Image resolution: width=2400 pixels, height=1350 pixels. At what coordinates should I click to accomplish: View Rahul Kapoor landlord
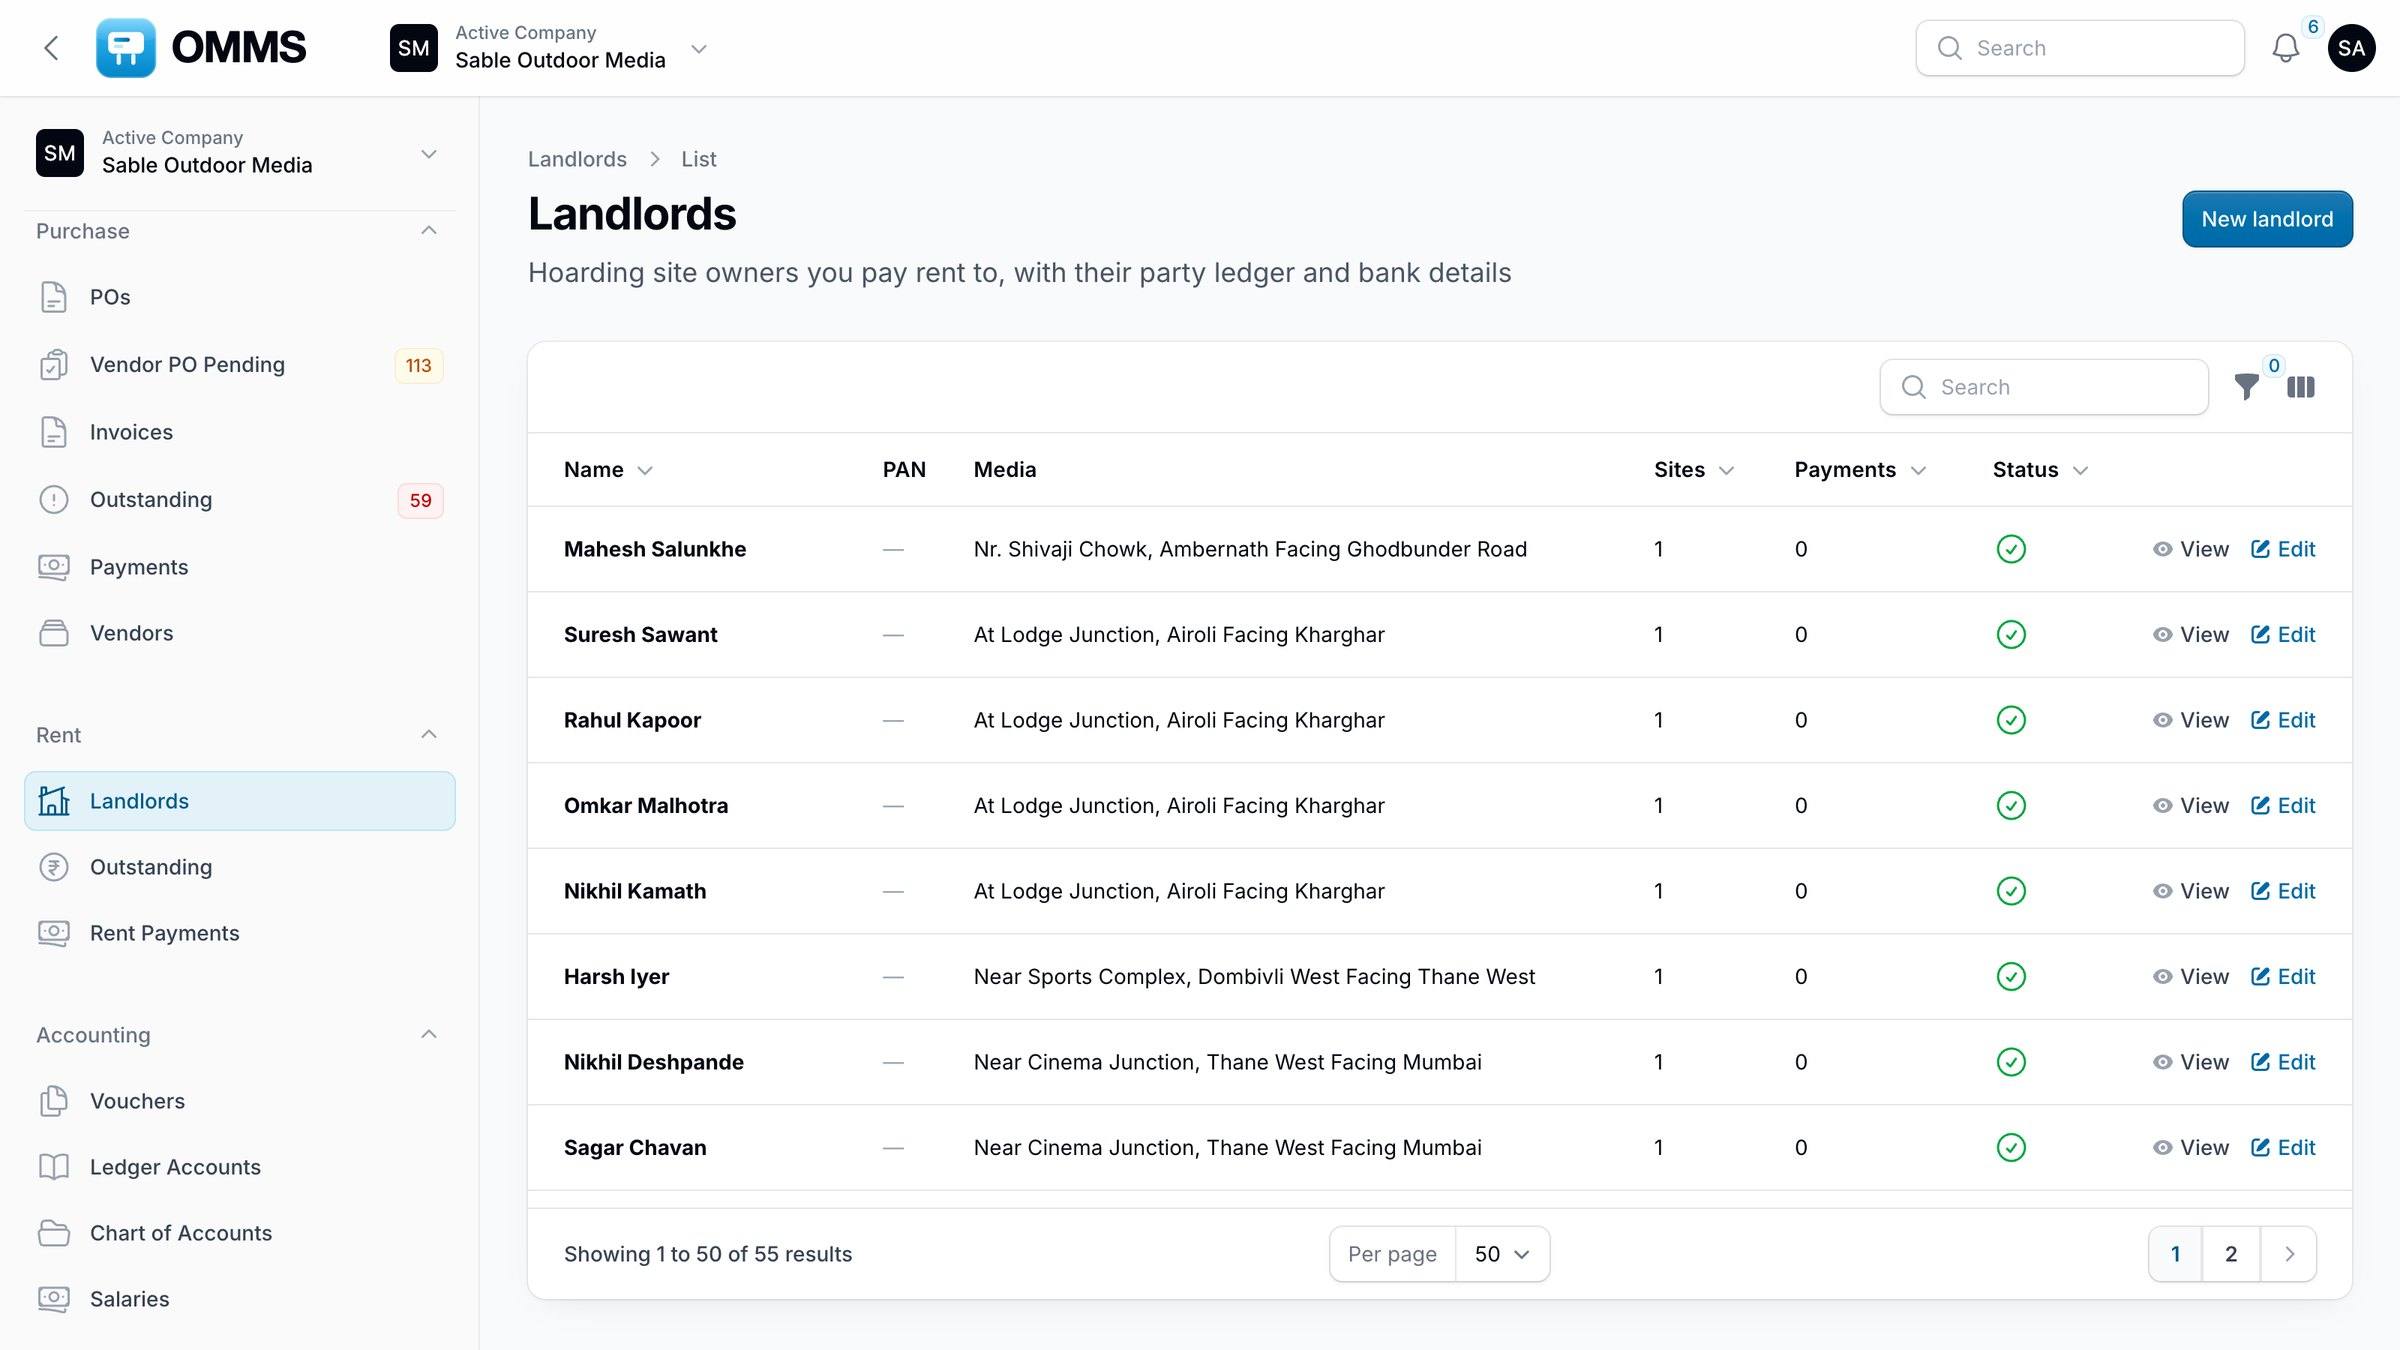coord(2190,720)
